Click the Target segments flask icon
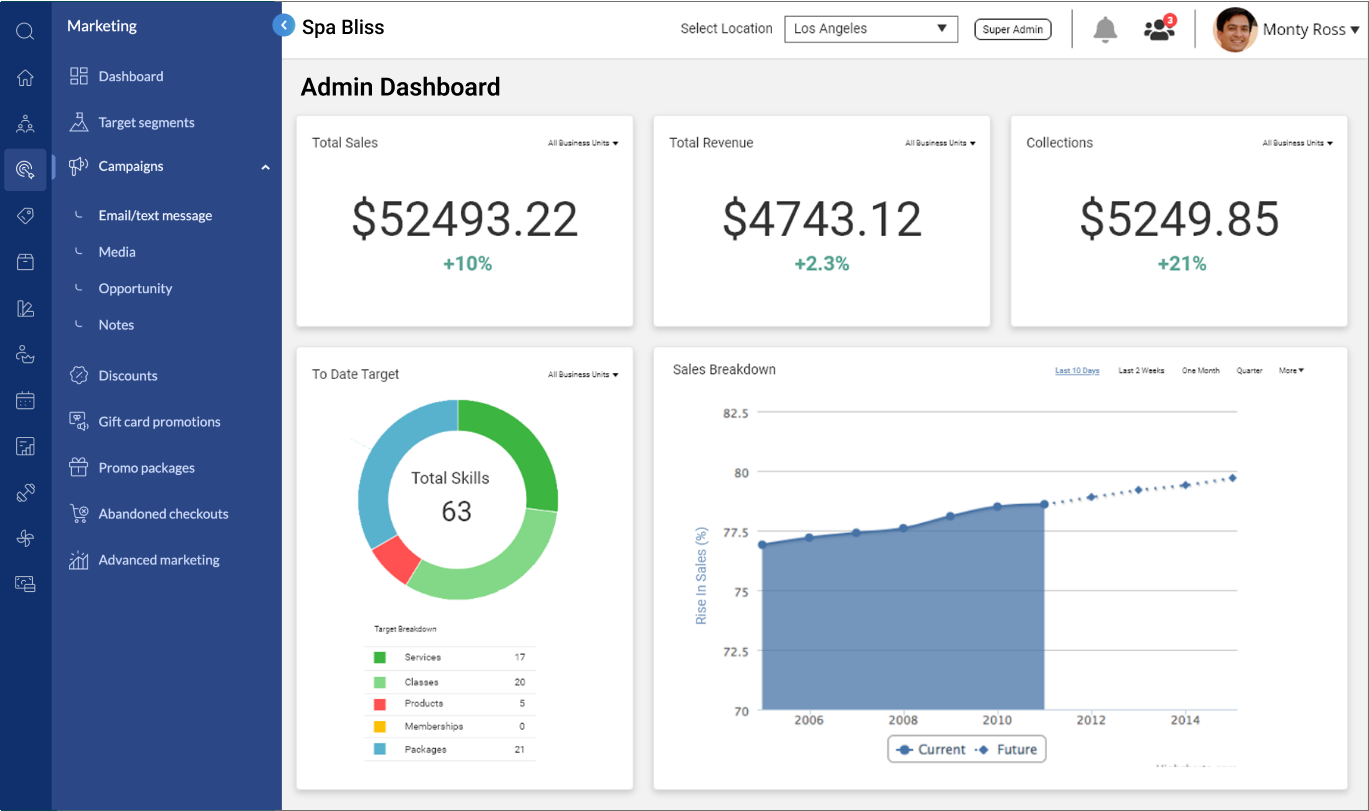Screen dimensions: 1369x811 coord(79,122)
